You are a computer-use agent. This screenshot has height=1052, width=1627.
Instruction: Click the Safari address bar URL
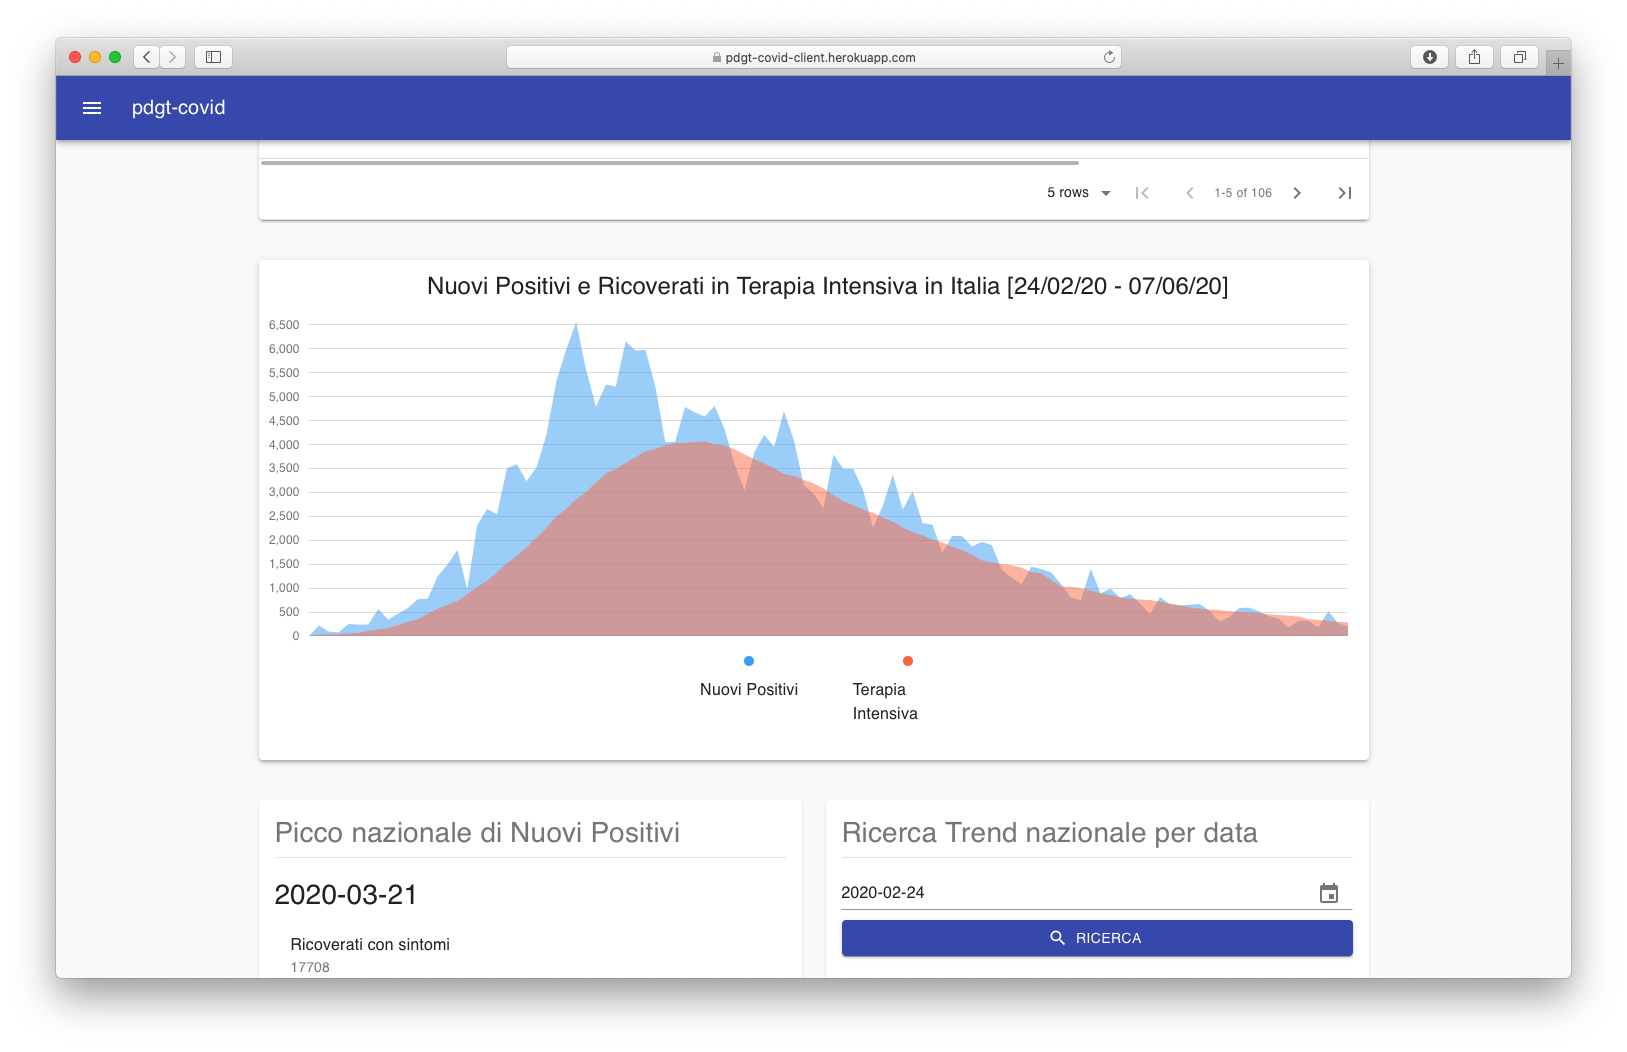[x=814, y=57]
